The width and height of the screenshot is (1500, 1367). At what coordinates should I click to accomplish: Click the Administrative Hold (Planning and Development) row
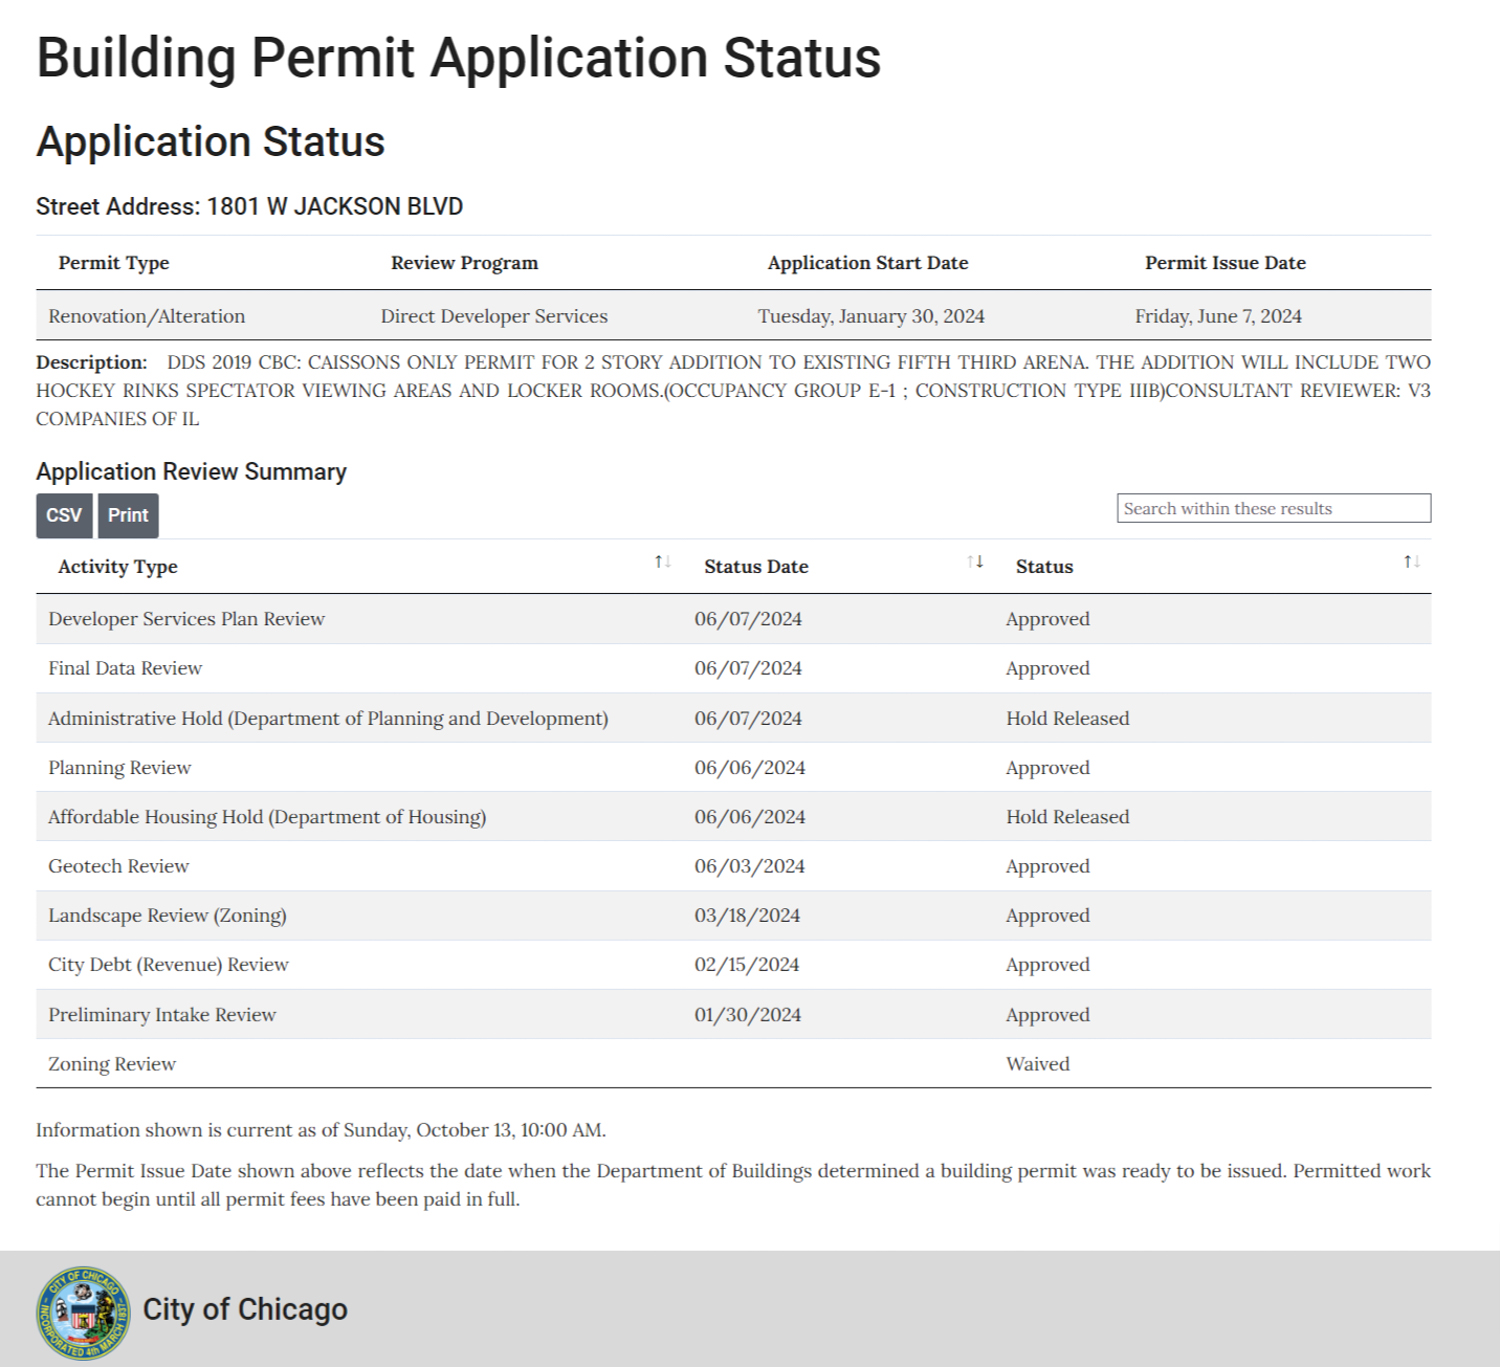coord(733,718)
